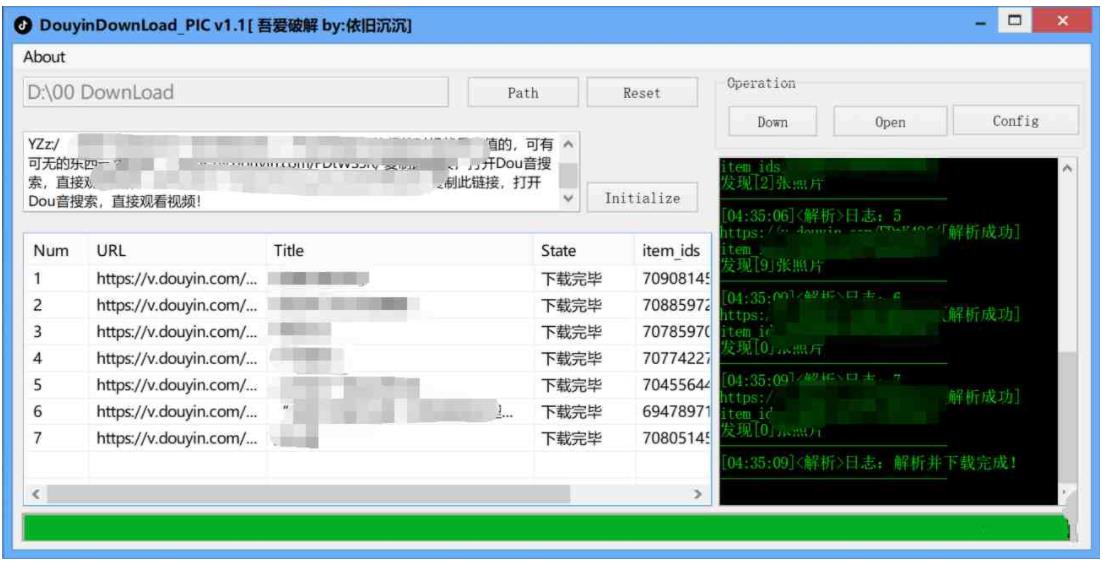The height and width of the screenshot is (574, 1116).
Task: Click the [04:35:06] log entry
Action: tap(811, 216)
